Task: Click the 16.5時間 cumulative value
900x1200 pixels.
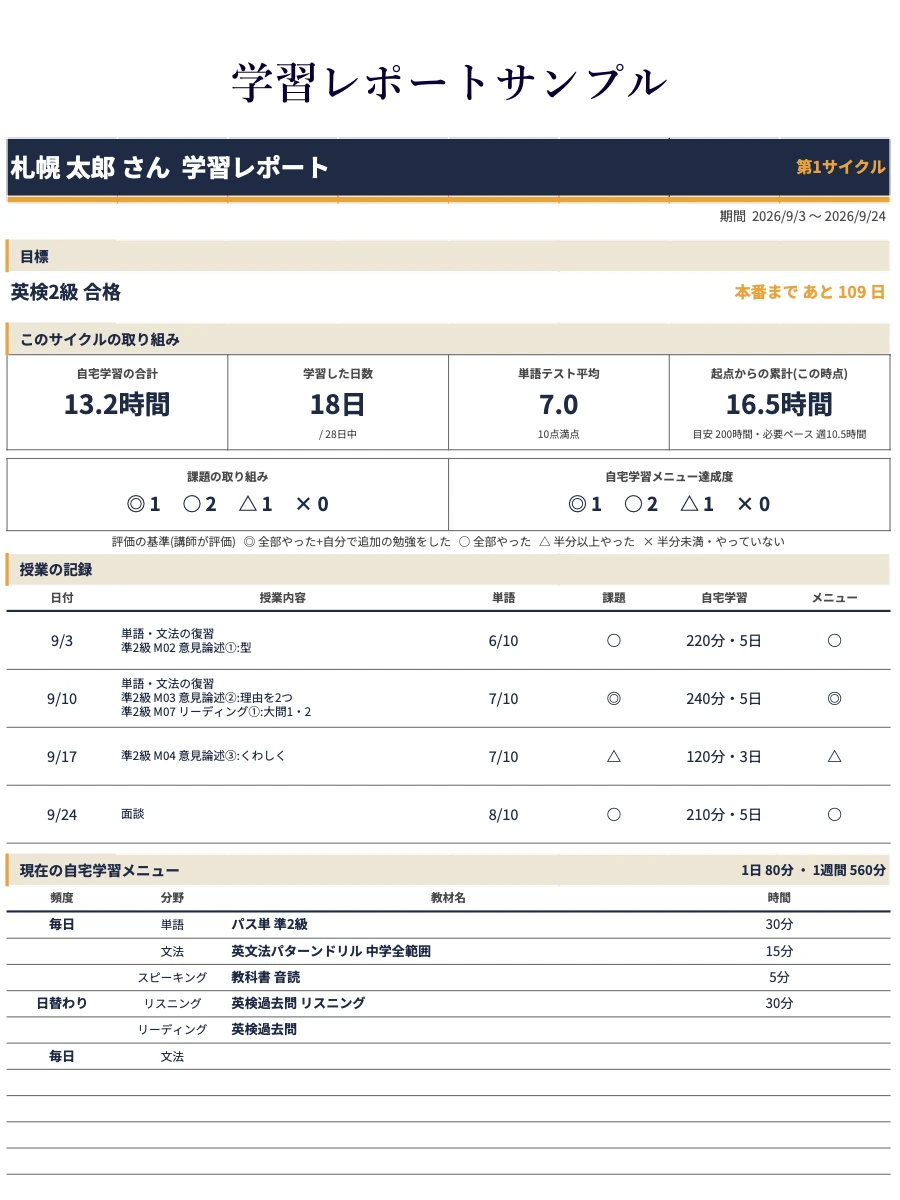Action: point(779,405)
